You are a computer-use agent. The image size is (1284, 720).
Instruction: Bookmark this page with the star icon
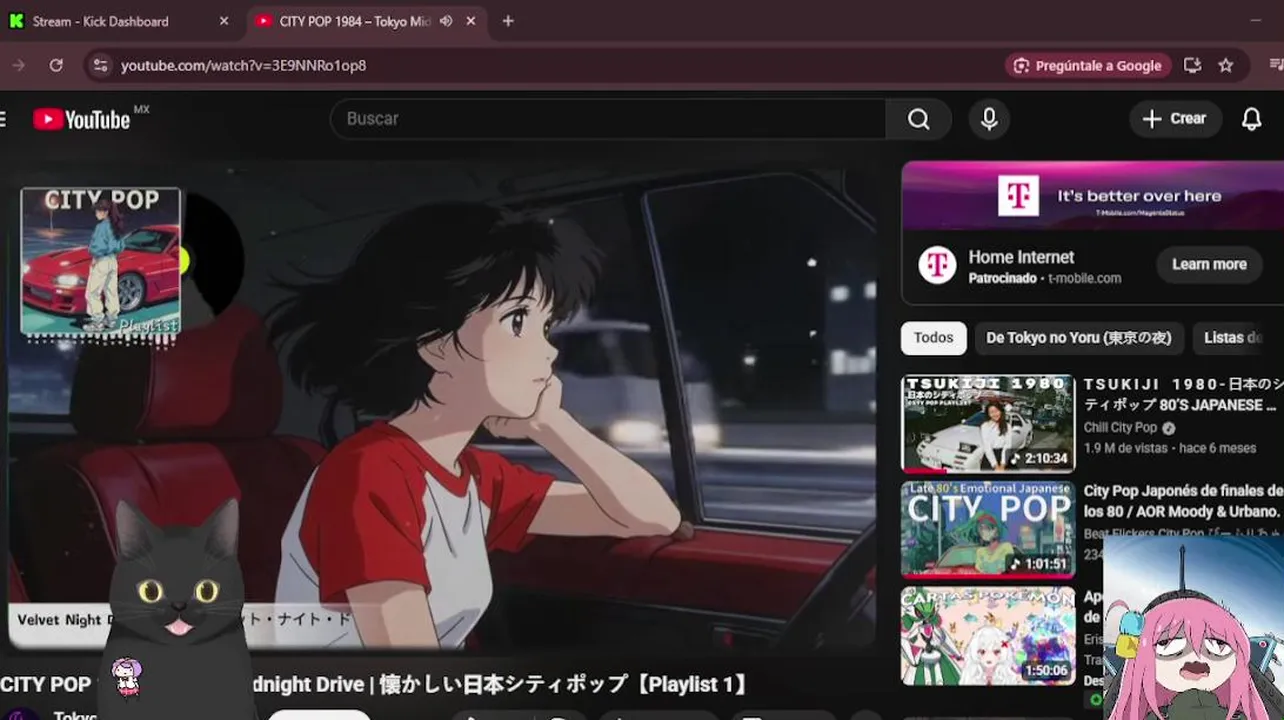click(x=1226, y=65)
